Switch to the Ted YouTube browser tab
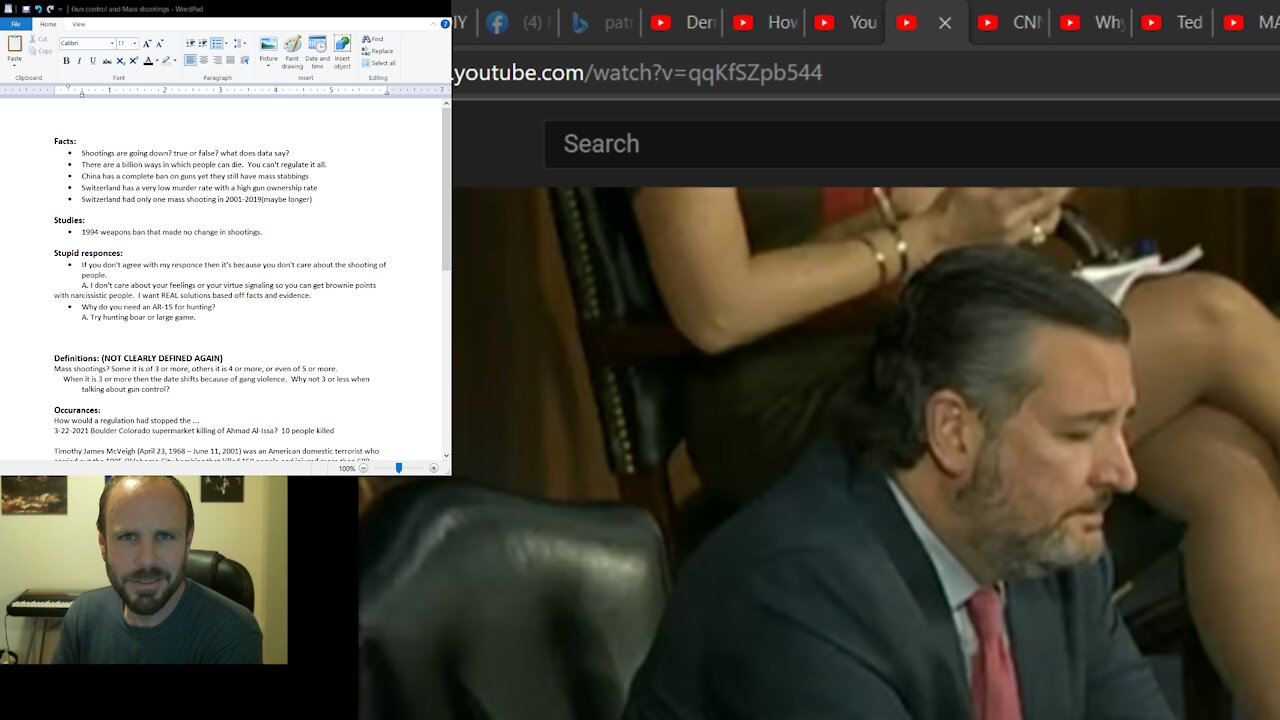This screenshot has height=720, width=1280. (x=1173, y=22)
